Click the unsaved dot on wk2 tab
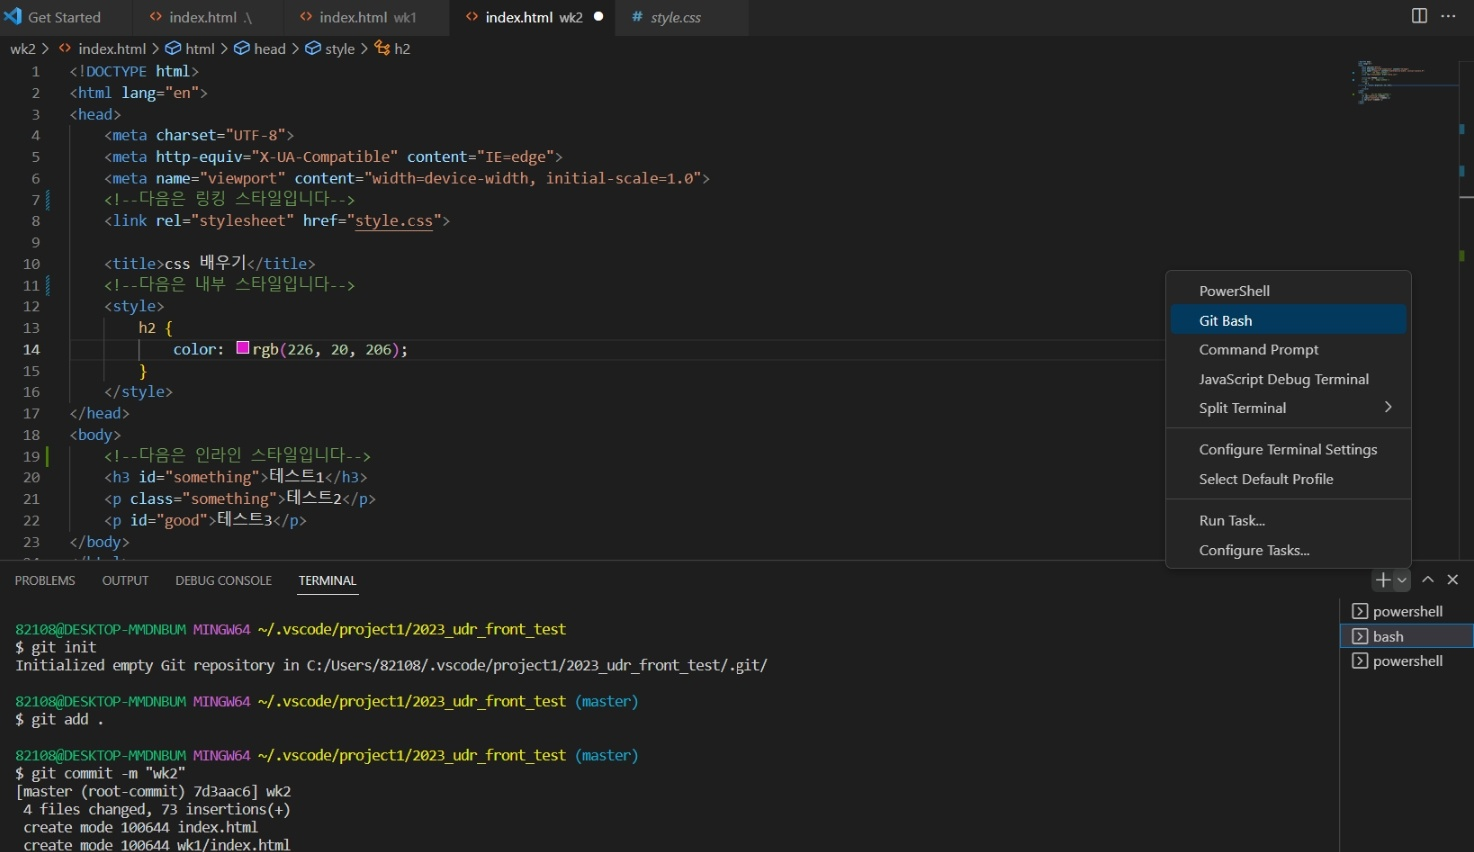The image size is (1474, 852). tap(598, 16)
